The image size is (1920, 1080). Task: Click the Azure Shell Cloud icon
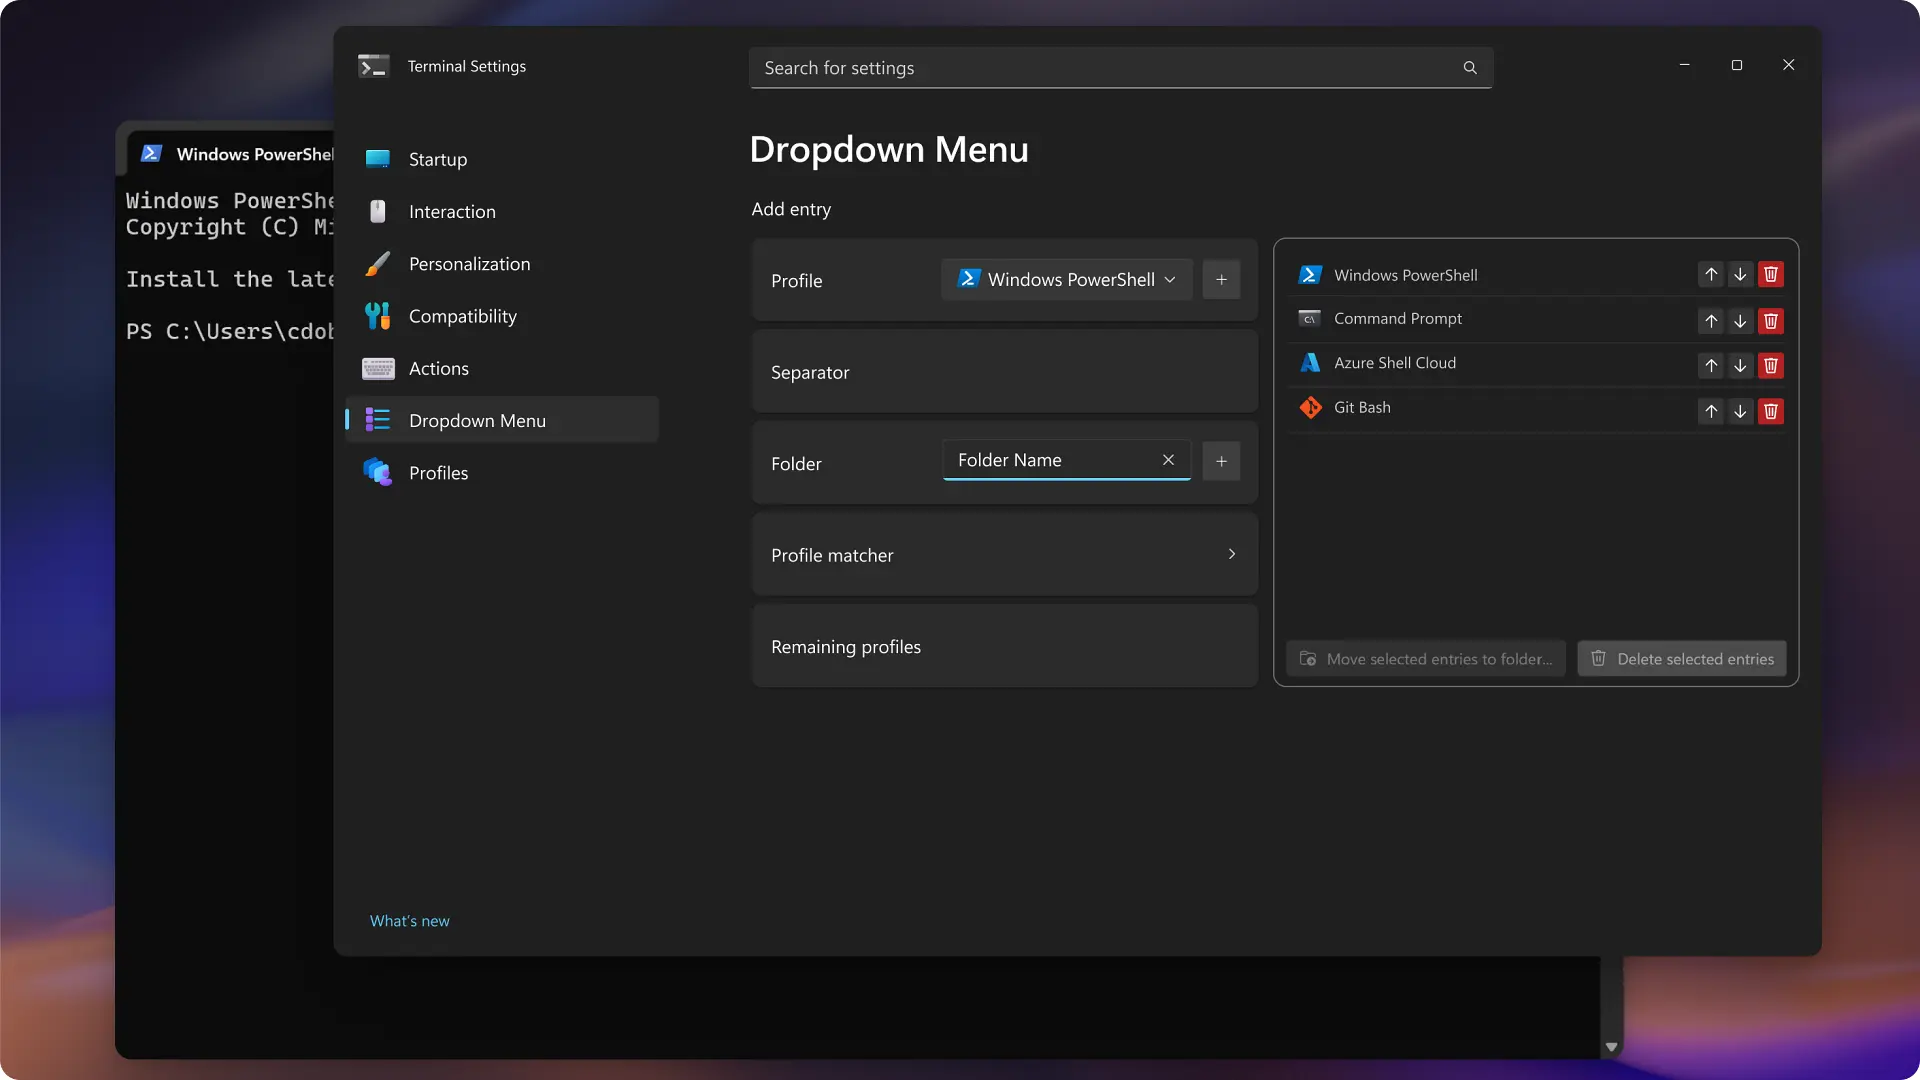click(x=1310, y=362)
